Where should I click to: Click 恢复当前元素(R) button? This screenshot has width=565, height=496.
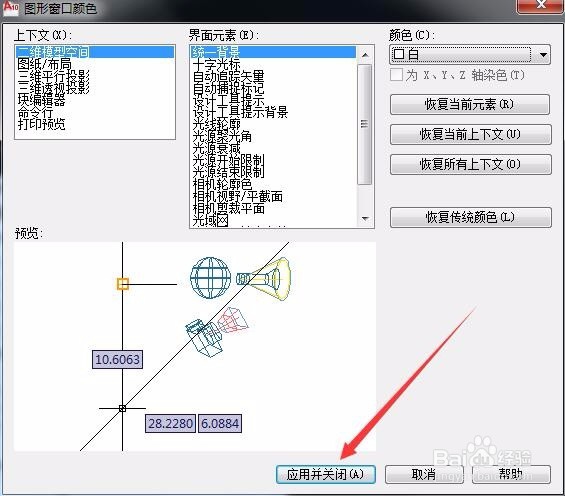coord(470,104)
